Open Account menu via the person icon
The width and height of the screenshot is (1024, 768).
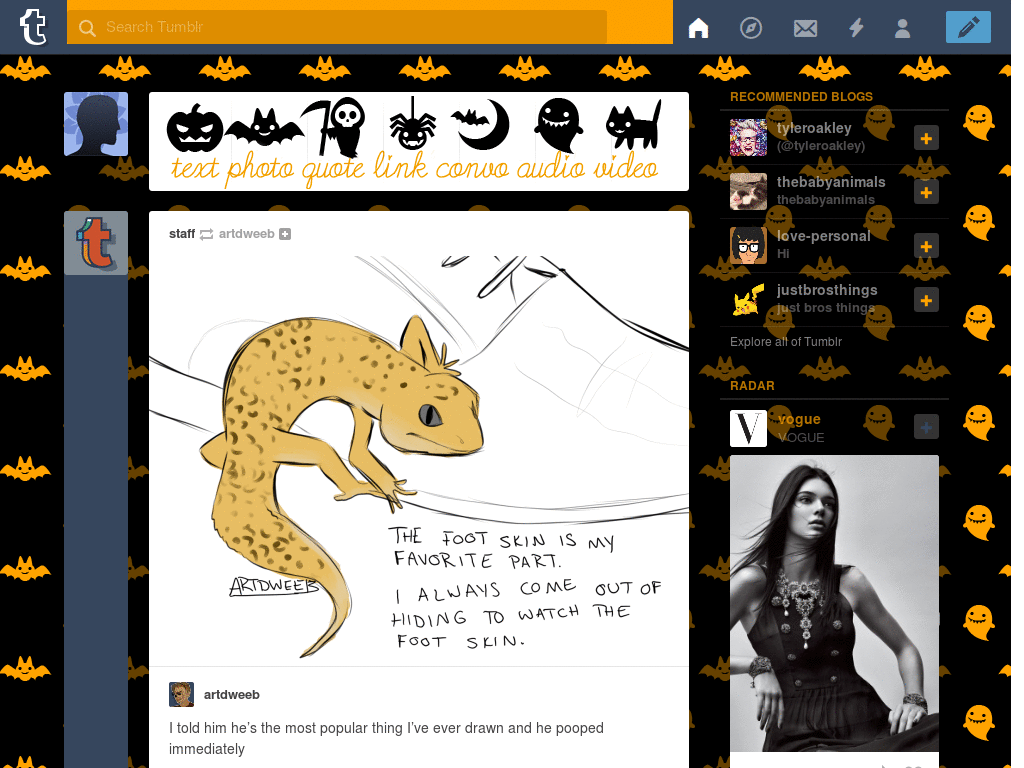click(x=903, y=28)
